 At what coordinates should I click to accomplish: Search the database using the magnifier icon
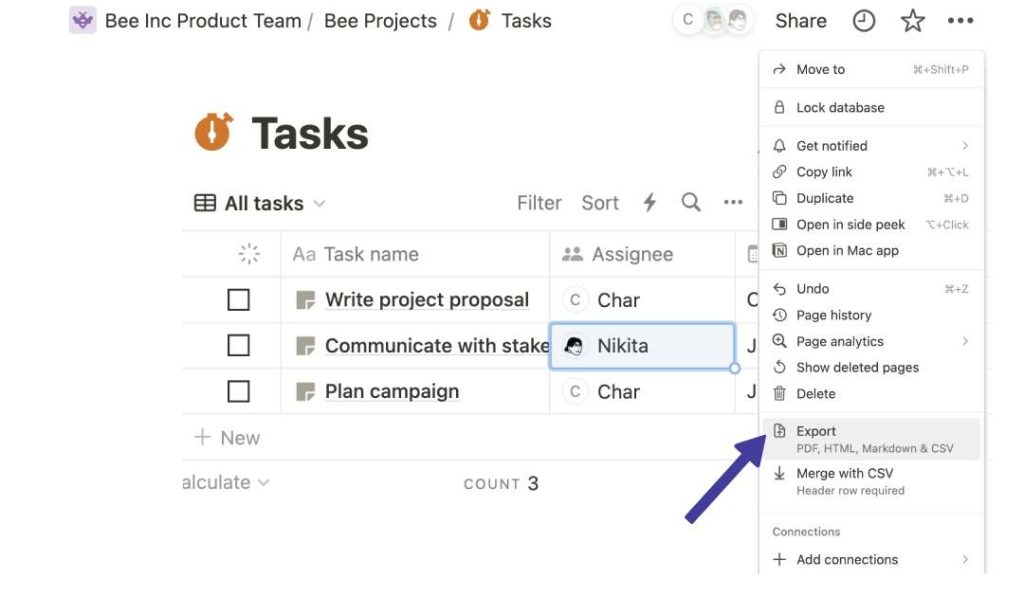coord(691,203)
